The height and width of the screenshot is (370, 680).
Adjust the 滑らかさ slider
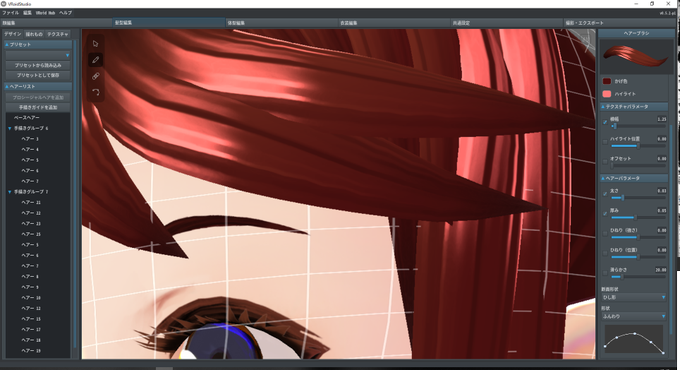tap(638, 277)
